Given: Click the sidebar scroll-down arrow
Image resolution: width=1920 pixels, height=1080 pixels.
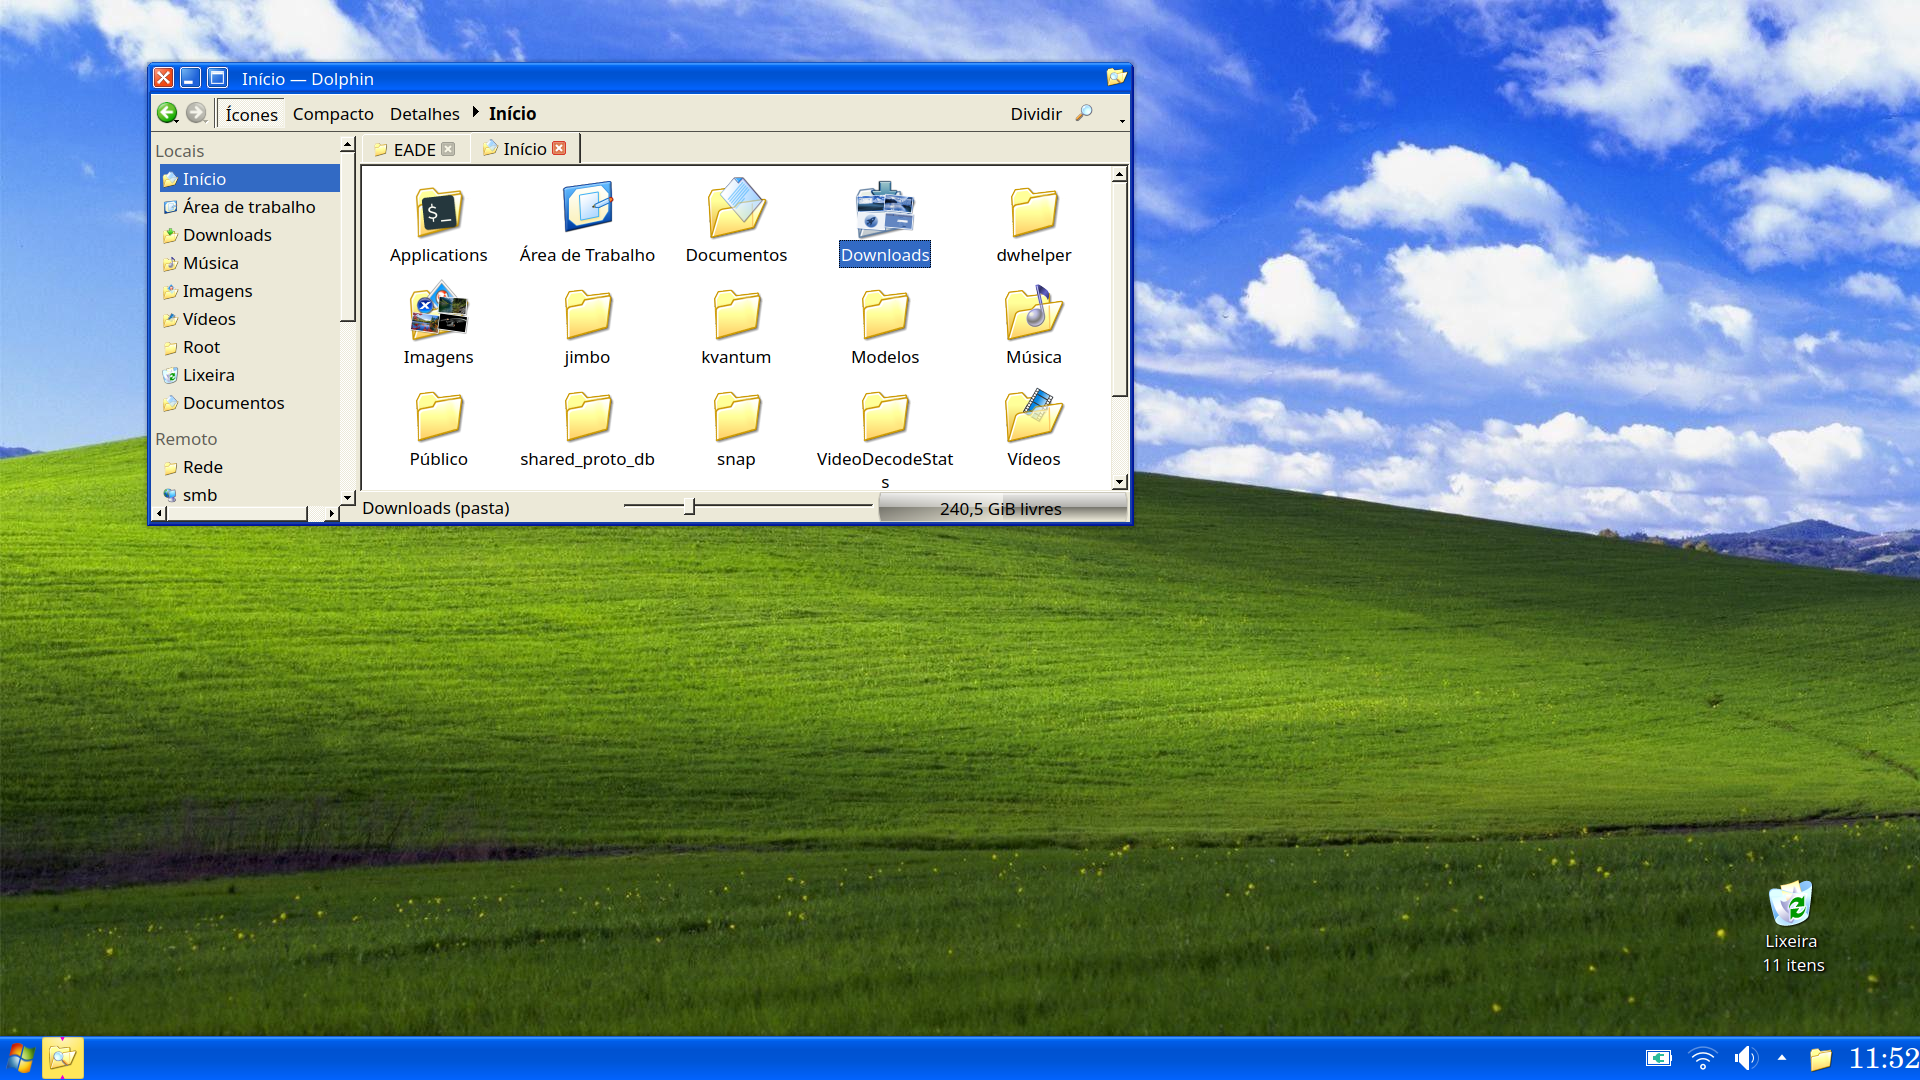Looking at the screenshot, I should click(347, 497).
